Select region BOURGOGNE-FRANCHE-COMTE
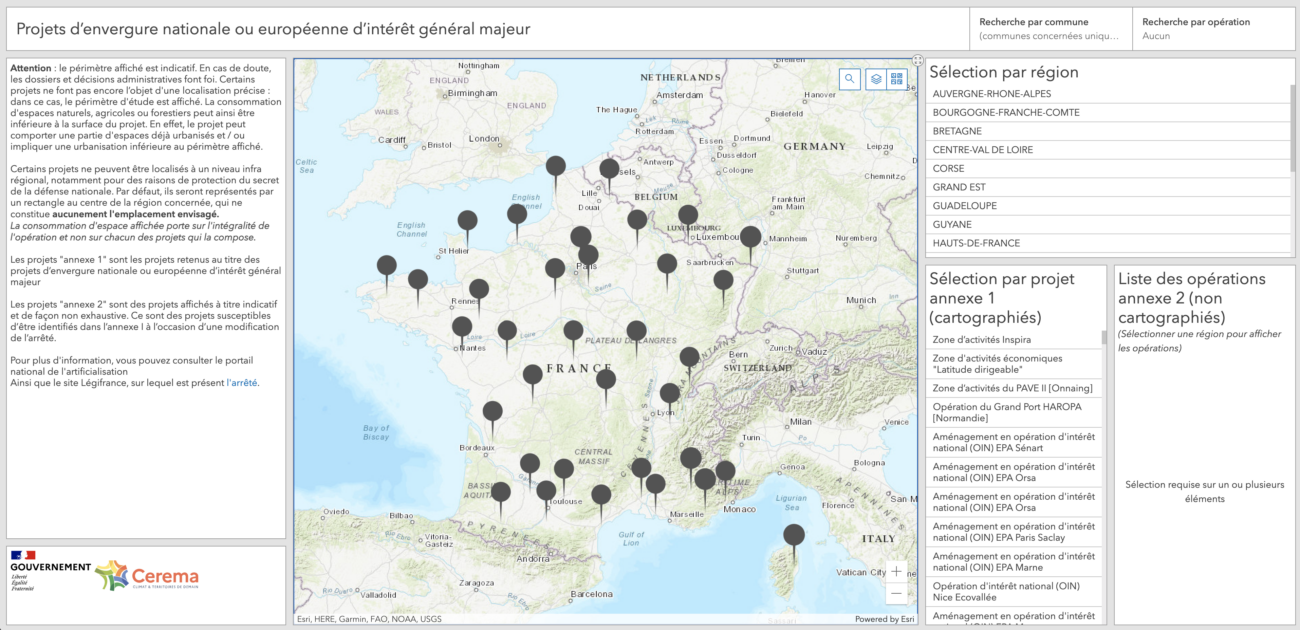Image resolution: width=1300 pixels, height=630 pixels. [x=1108, y=113]
